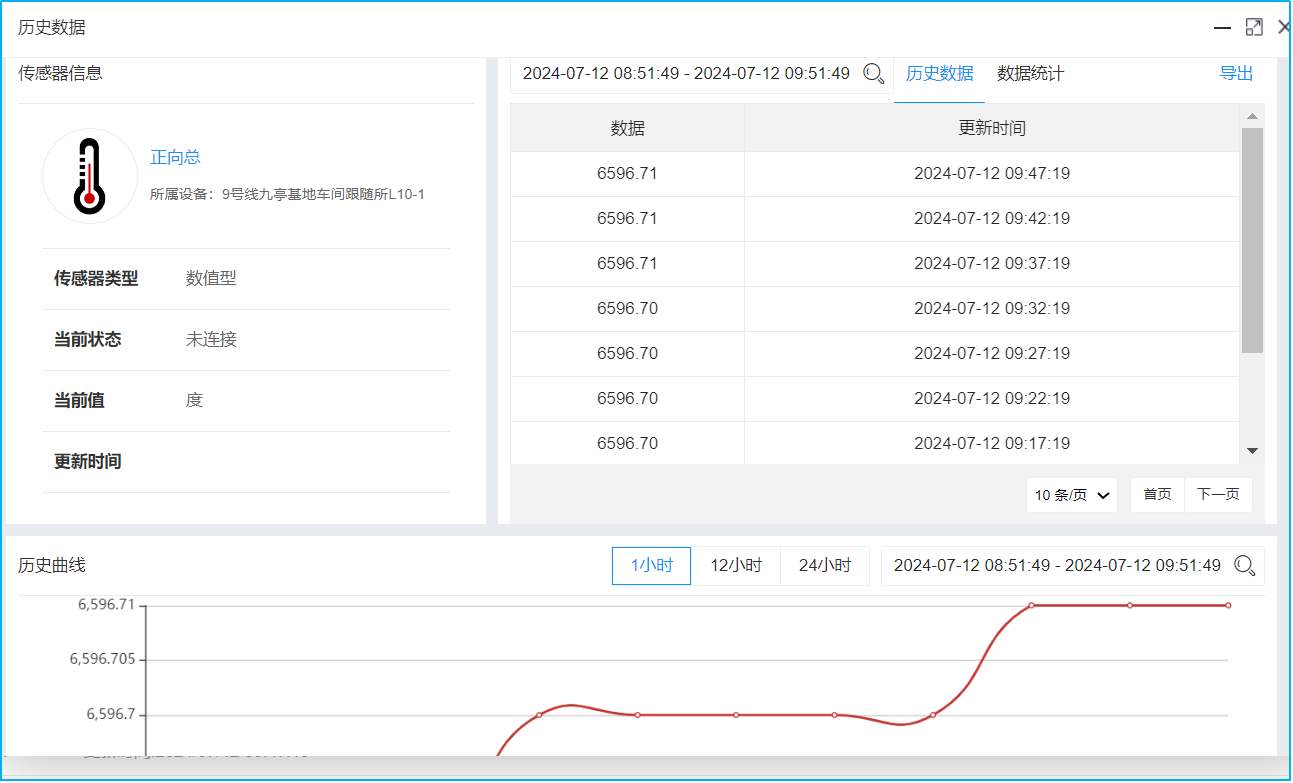Open the 正向总 sensor name link
The height and width of the screenshot is (783, 1293).
coord(175,157)
